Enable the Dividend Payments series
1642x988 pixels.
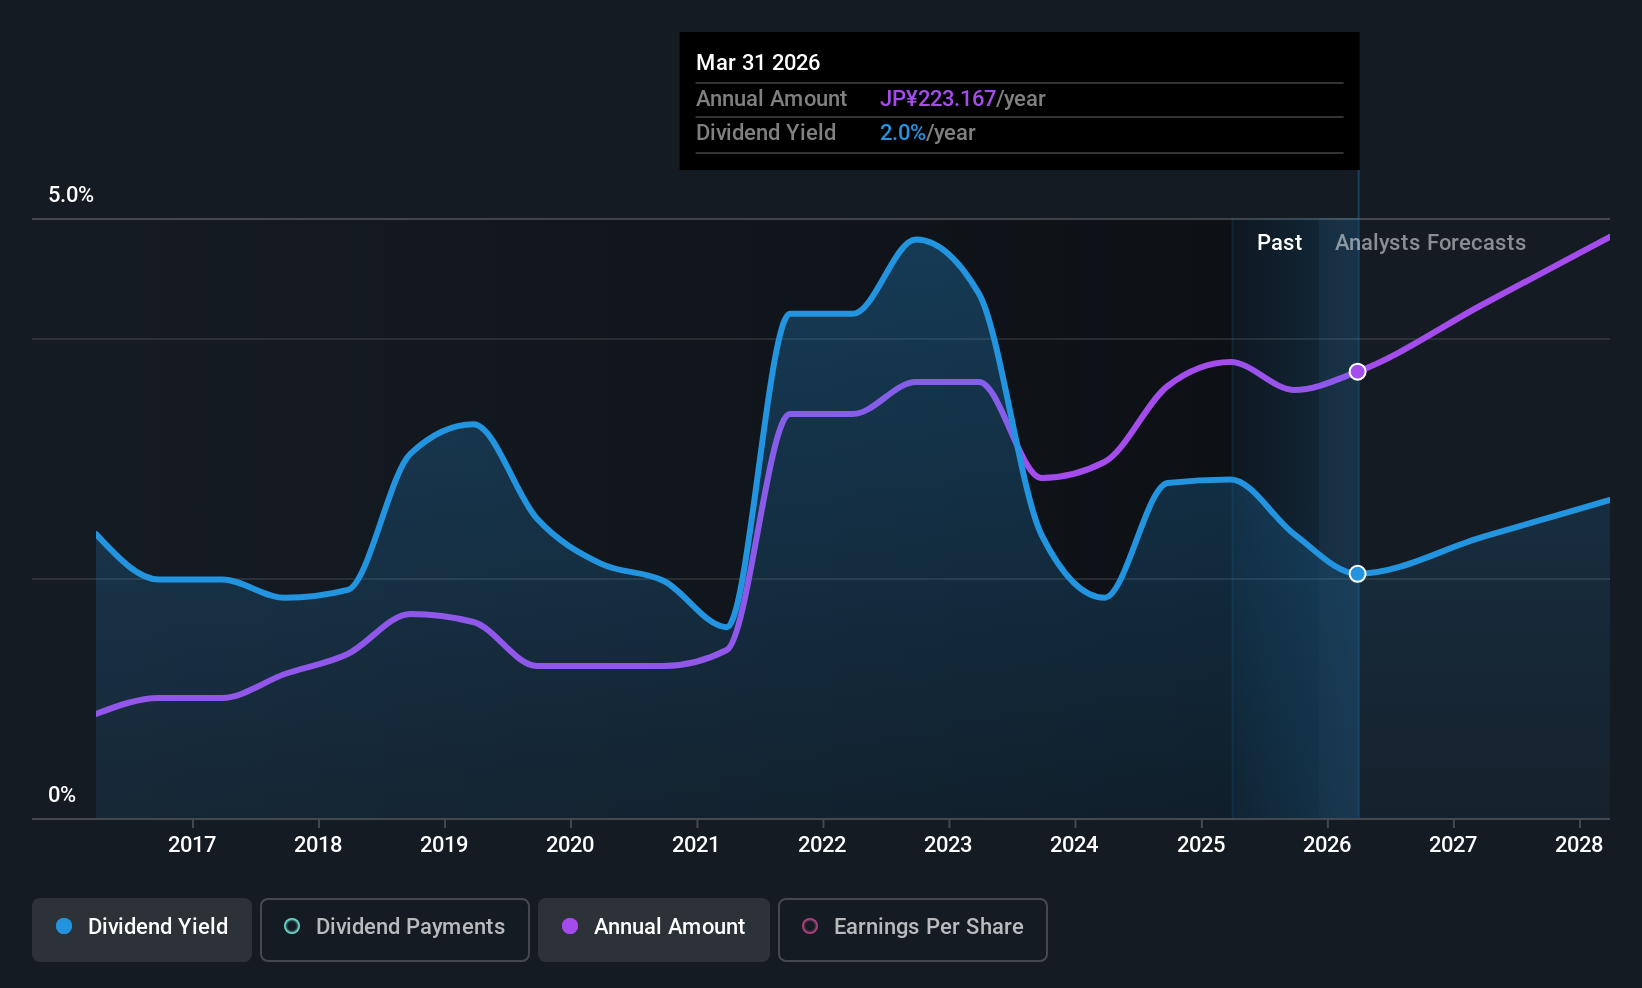click(395, 929)
